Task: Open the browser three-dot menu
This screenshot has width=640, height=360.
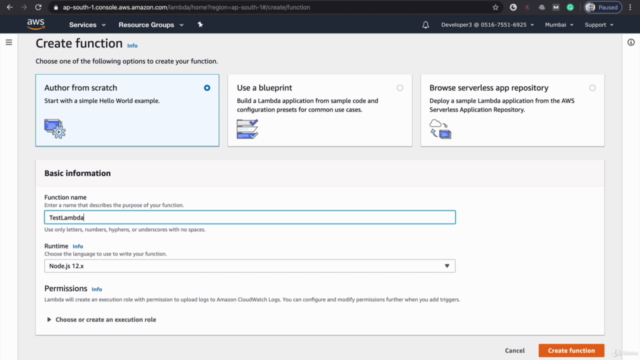Action: (x=630, y=7)
